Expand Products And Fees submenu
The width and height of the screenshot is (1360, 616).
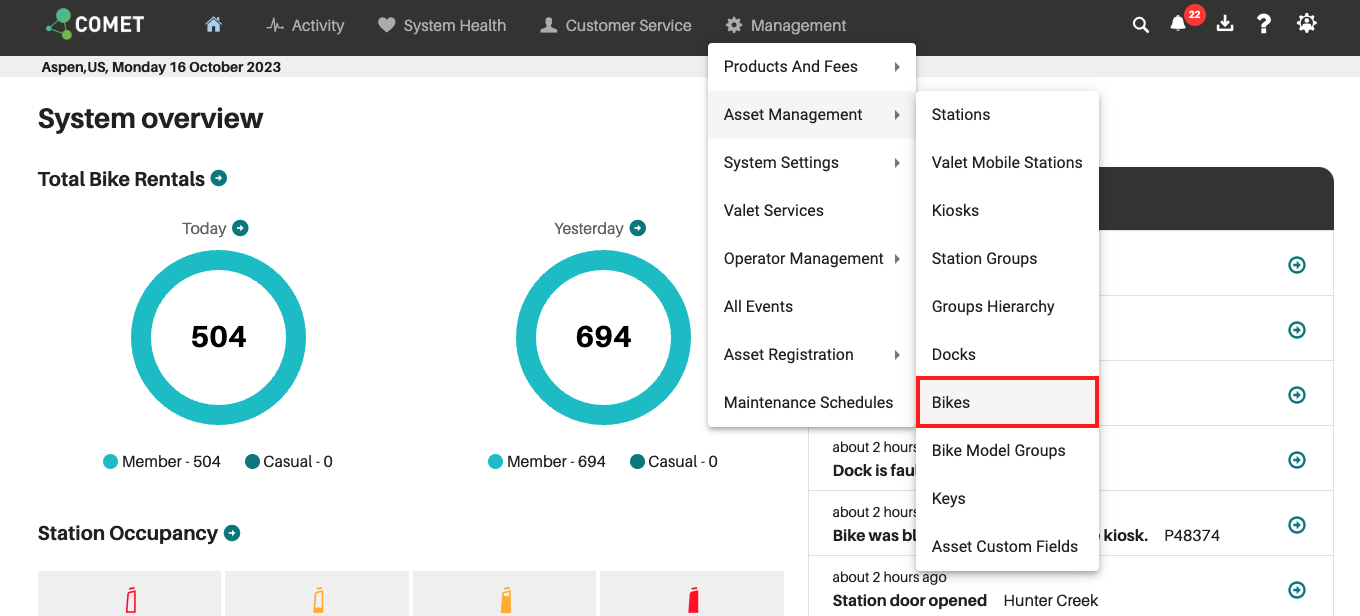pyautogui.click(x=812, y=67)
